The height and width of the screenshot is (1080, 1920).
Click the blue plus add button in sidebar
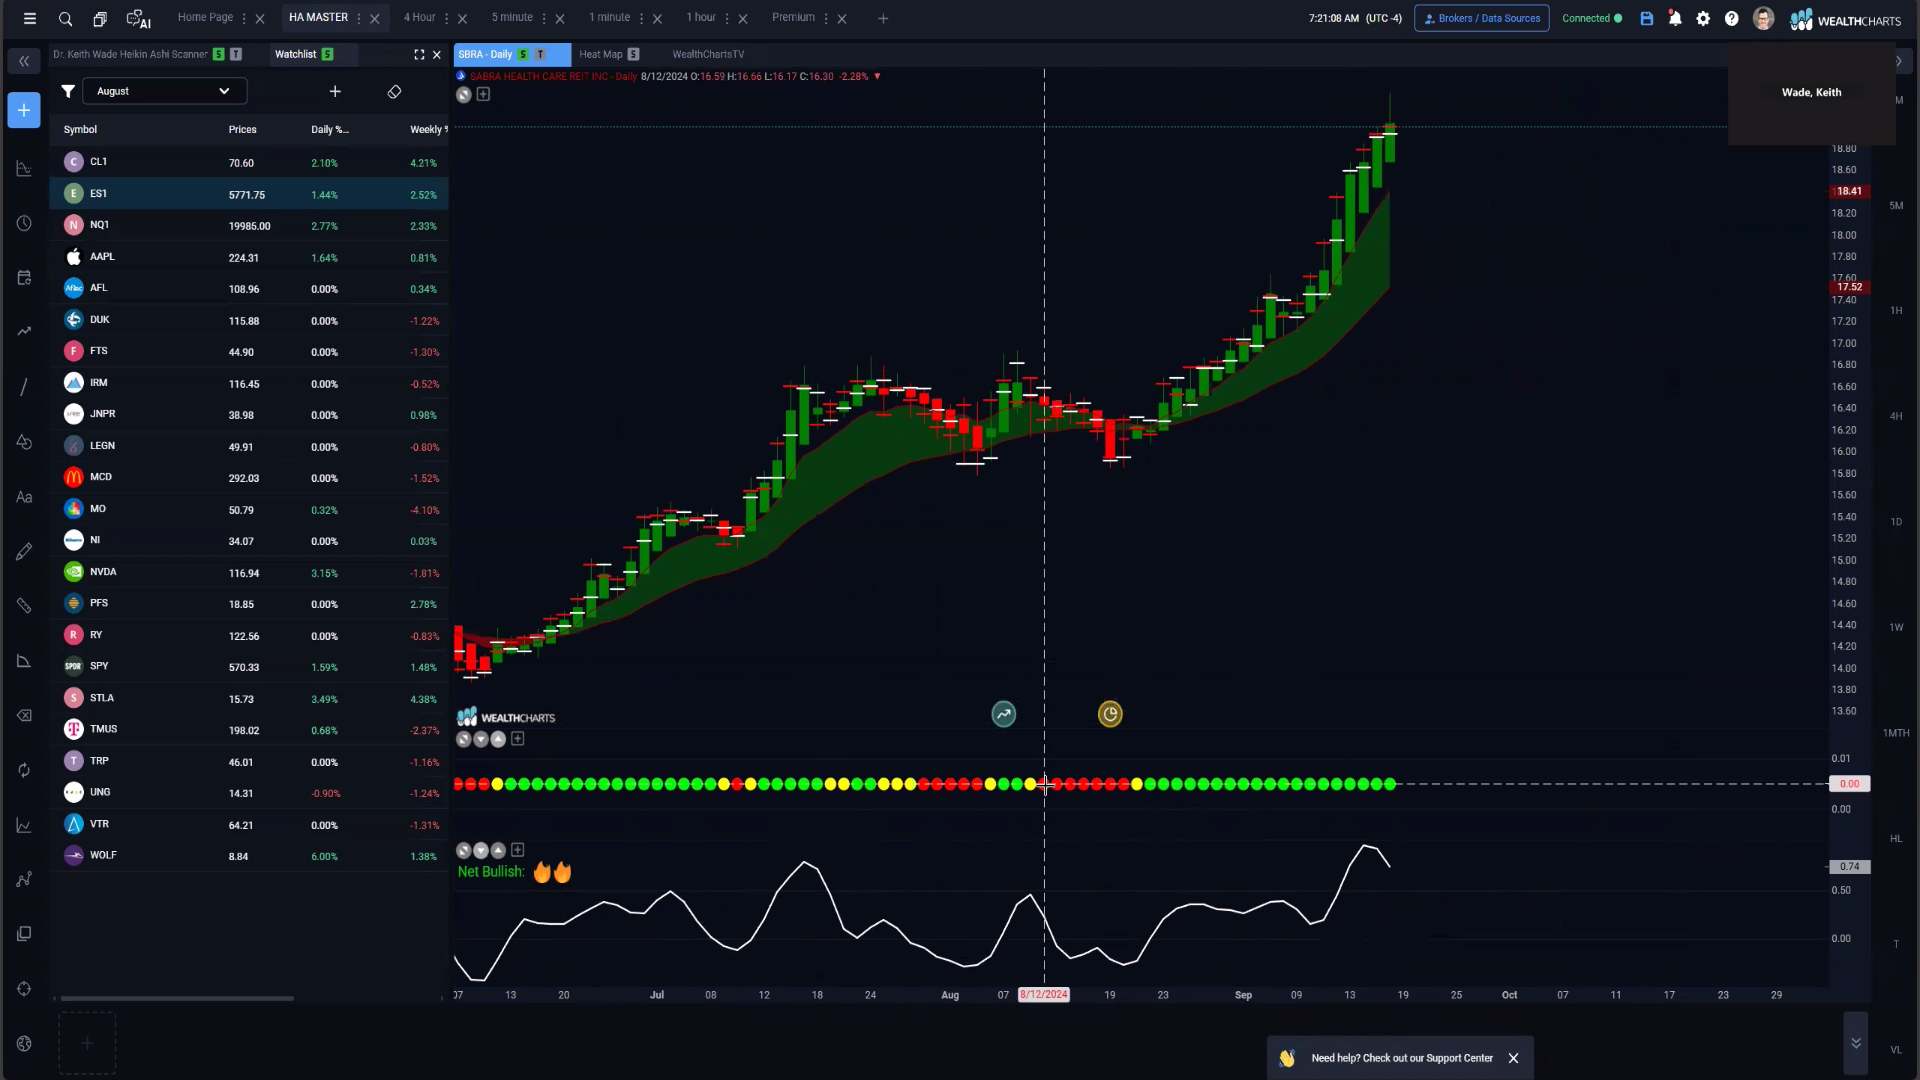click(x=24, y=110)
